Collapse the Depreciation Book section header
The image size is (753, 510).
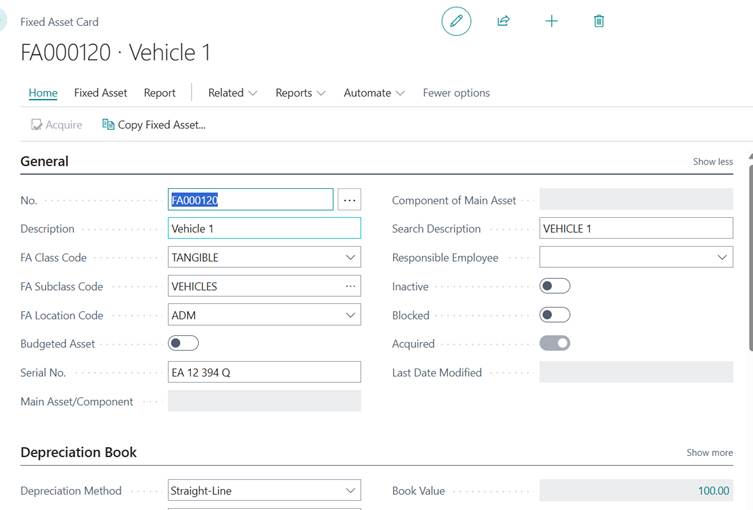[78, 452]
